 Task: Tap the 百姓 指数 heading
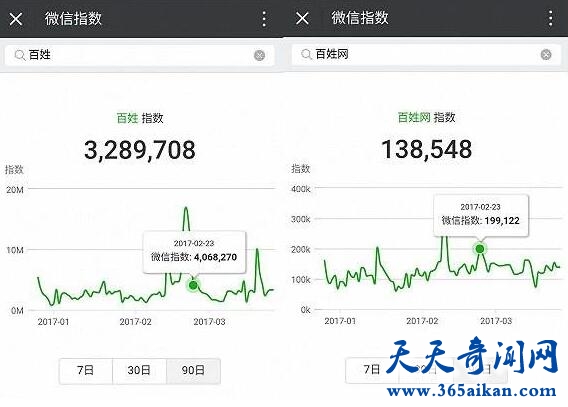point(140,118)
